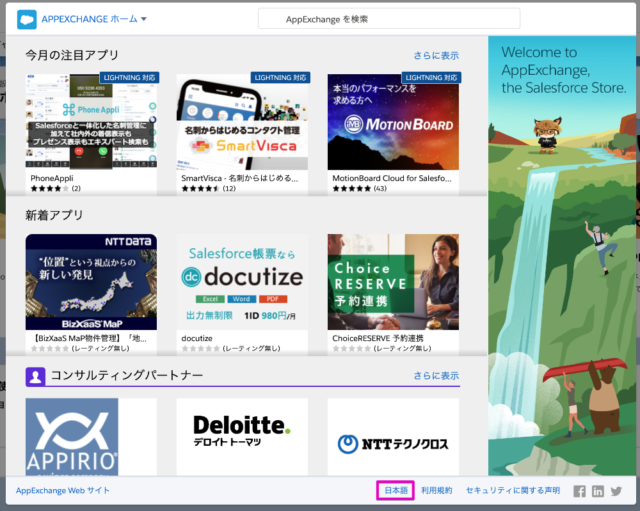640x511 pixels.
Task: Click the Facebook icon in footer
Action: [x=579, y=491]
